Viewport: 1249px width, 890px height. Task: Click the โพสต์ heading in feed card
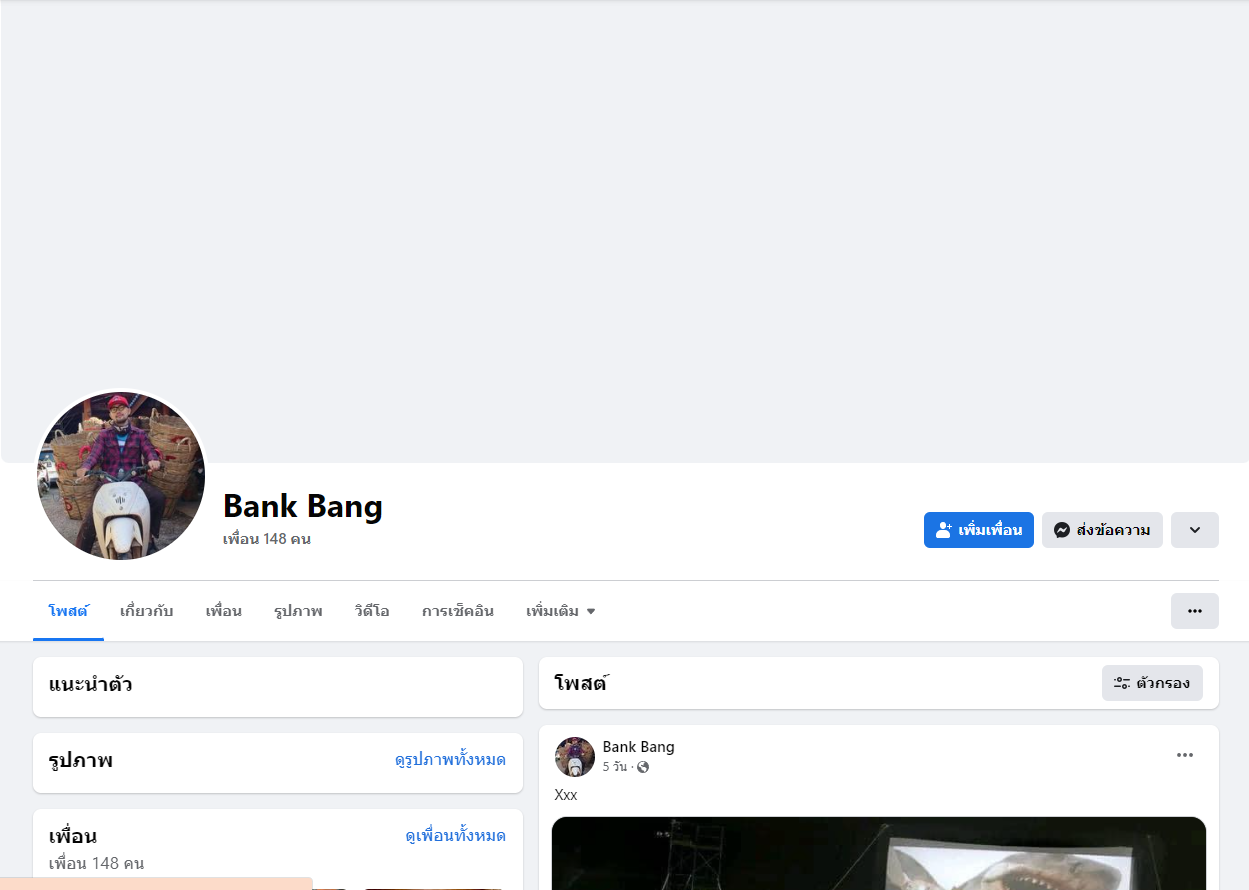pos(581,683)
